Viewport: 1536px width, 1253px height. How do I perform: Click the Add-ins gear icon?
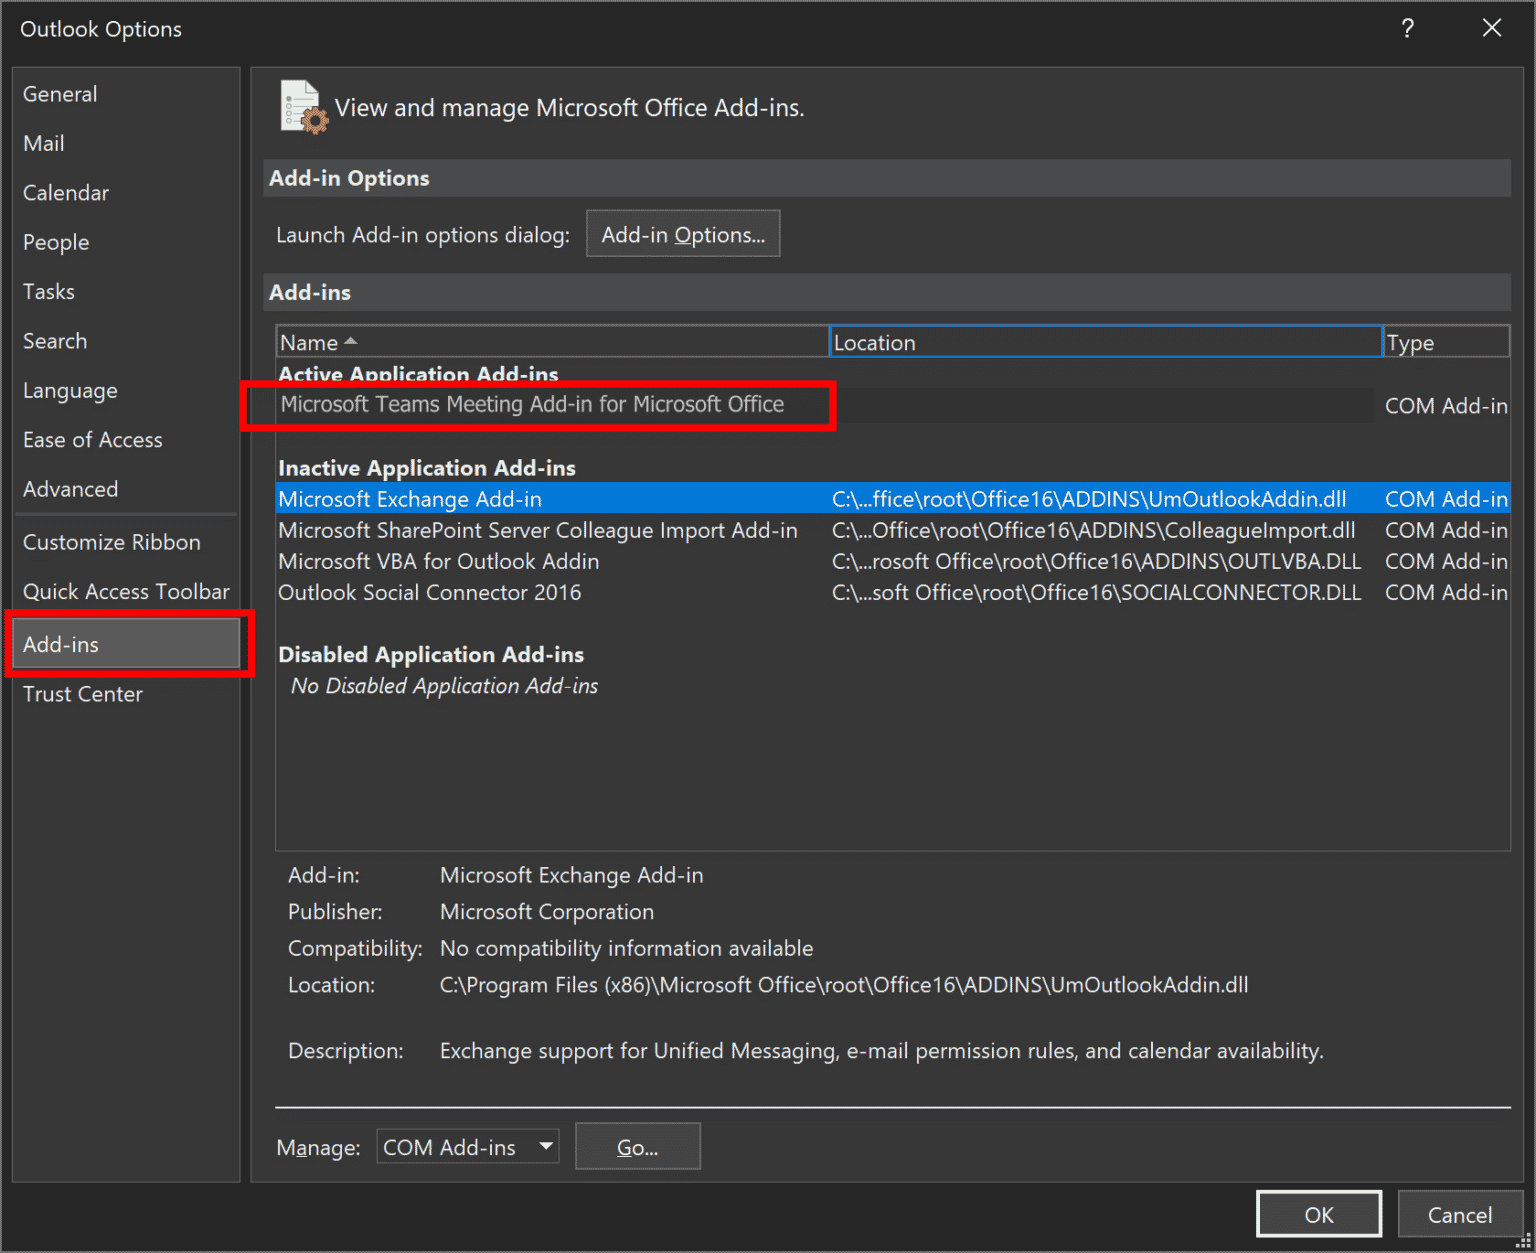pyautogui.click(x=300, y=106)
